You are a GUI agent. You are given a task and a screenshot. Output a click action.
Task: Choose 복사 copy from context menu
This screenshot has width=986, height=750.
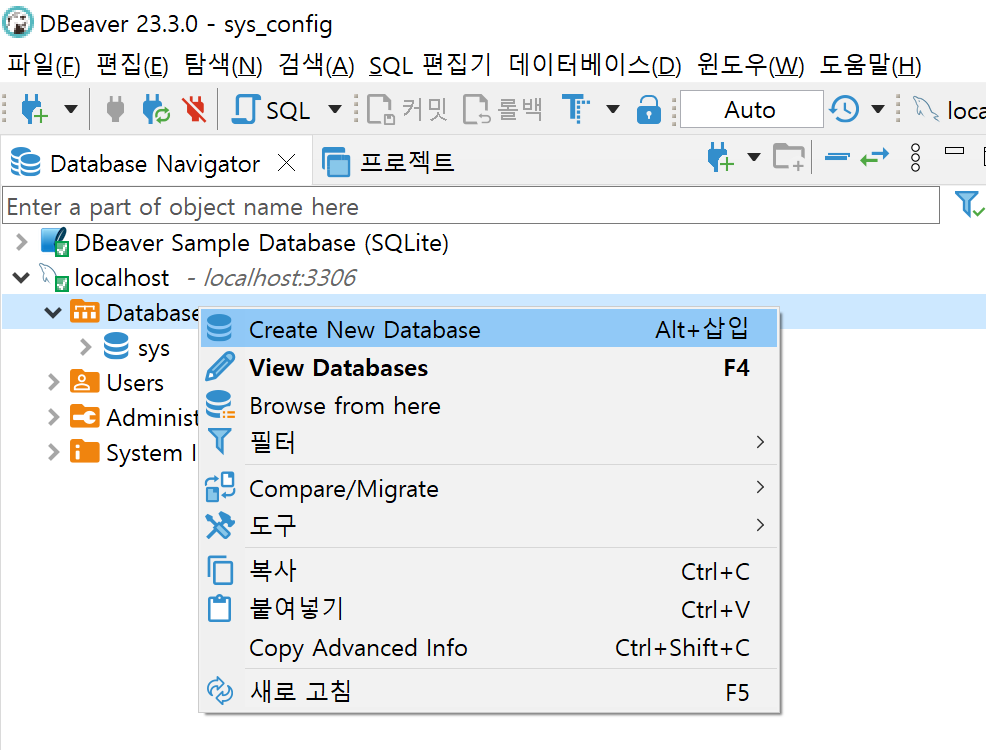point(489,571)
